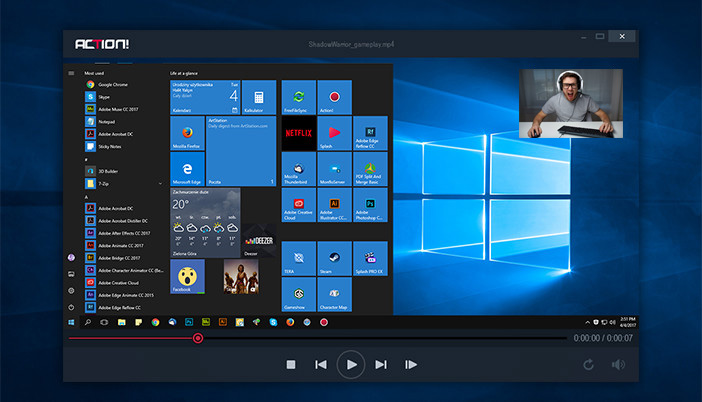Viewport: 702px width, 402px height.
Task: Open the Splash PRO EX tile
Action: [x=370, y=258]
